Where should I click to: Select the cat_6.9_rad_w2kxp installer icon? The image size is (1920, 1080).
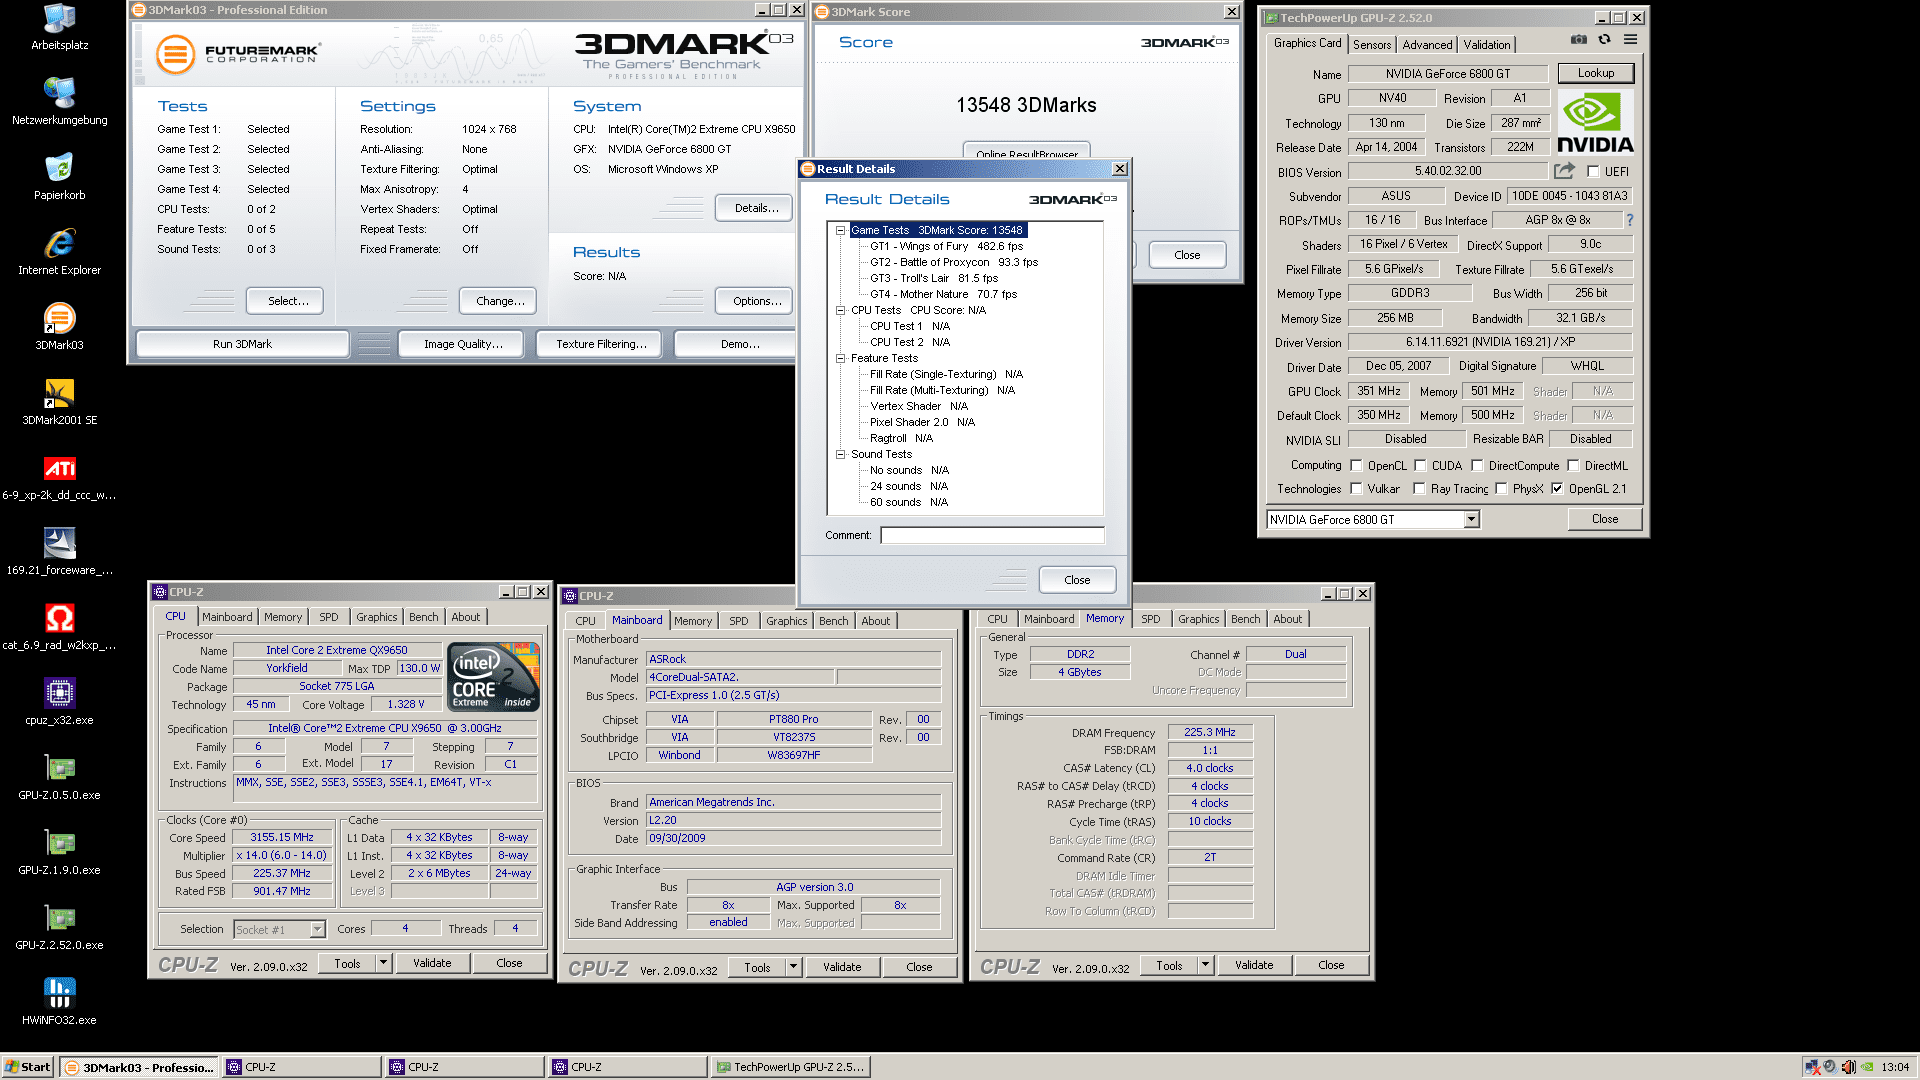click(x=60, y=627)
